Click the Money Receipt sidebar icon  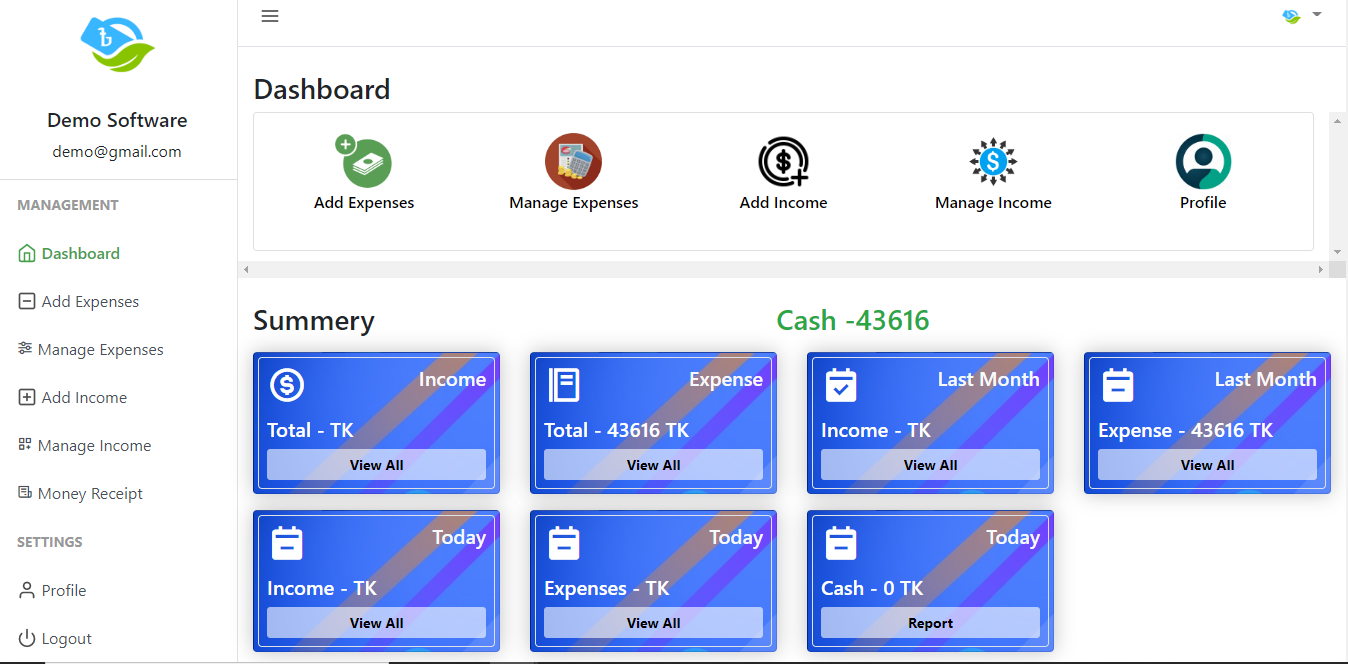click(x=24, y=493)
